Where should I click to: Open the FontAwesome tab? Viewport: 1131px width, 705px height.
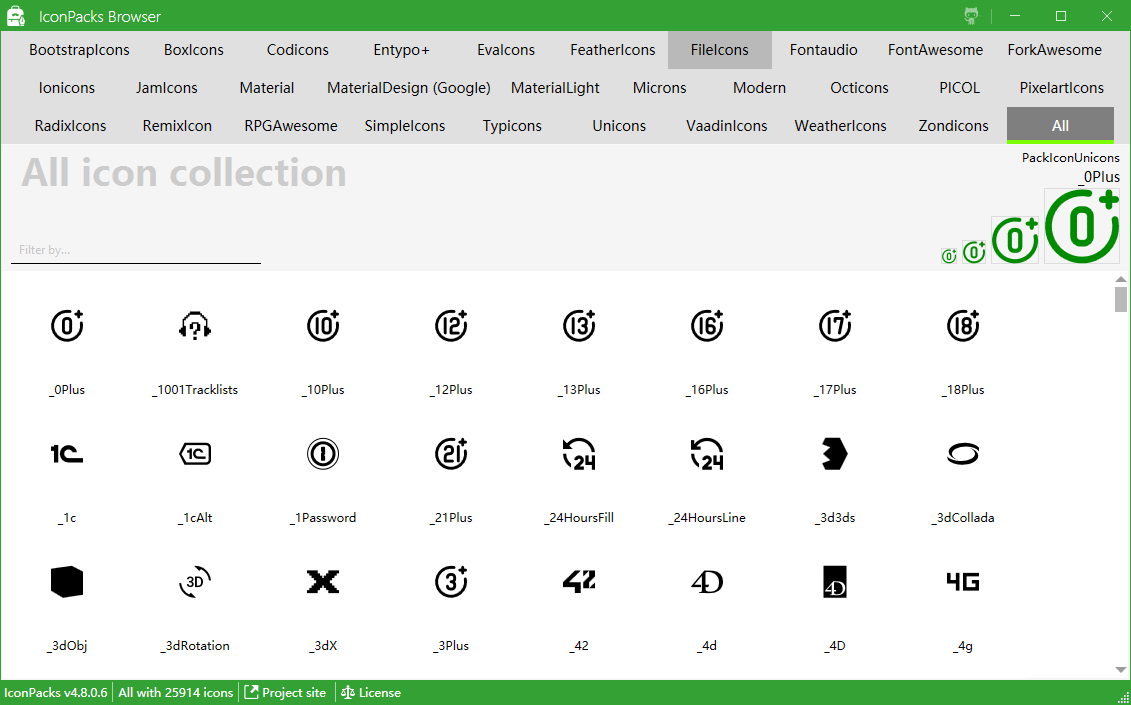tap(936, 50)
